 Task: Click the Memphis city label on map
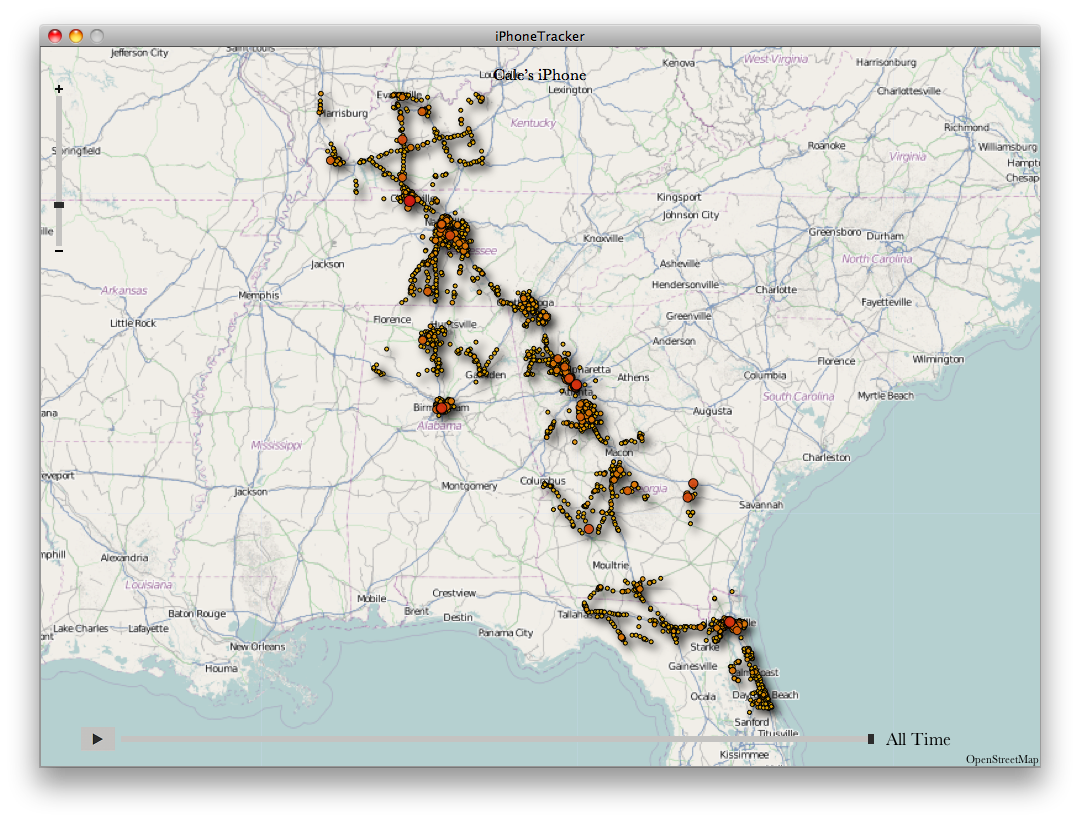259,295
